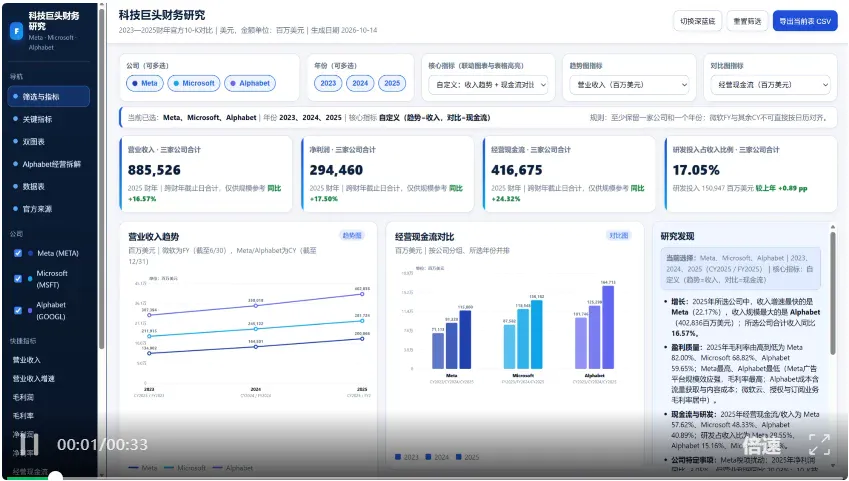
Task: Select the 毛利率 quick metric
Action: click(x=23, y=416)
